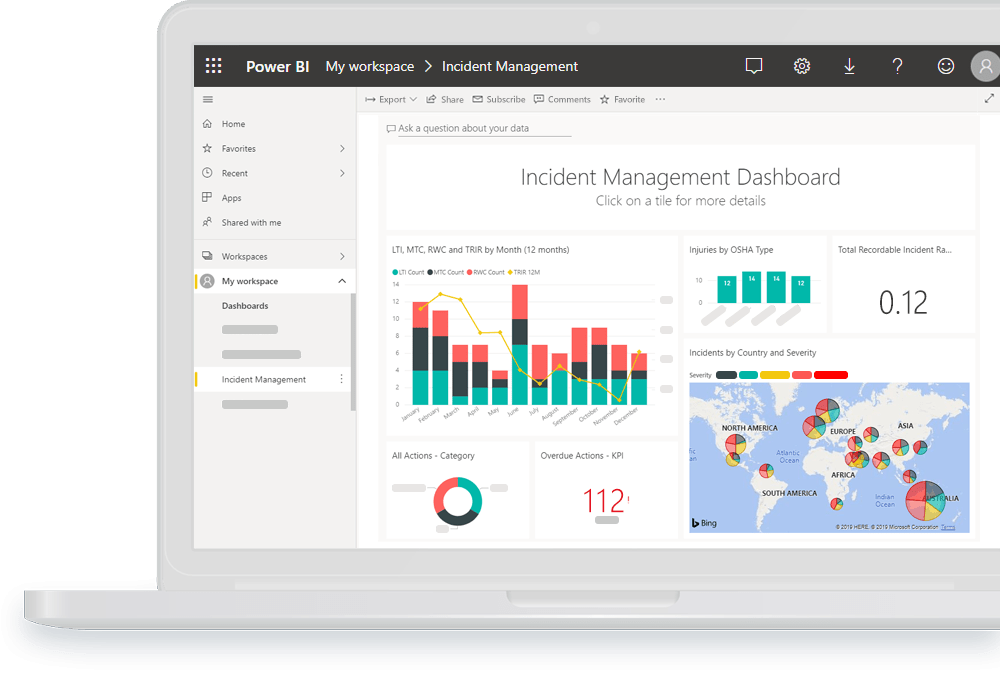Click the June bar in monthly chart
Viewport: 1000px width, 697px height.
[x=520, y=344]
